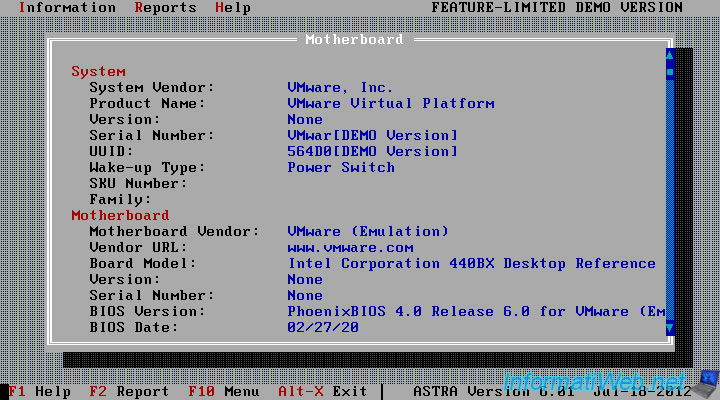Click motherboard Serial Number label
Viewport: 720px width, 400px height.
tap(152, 295)
